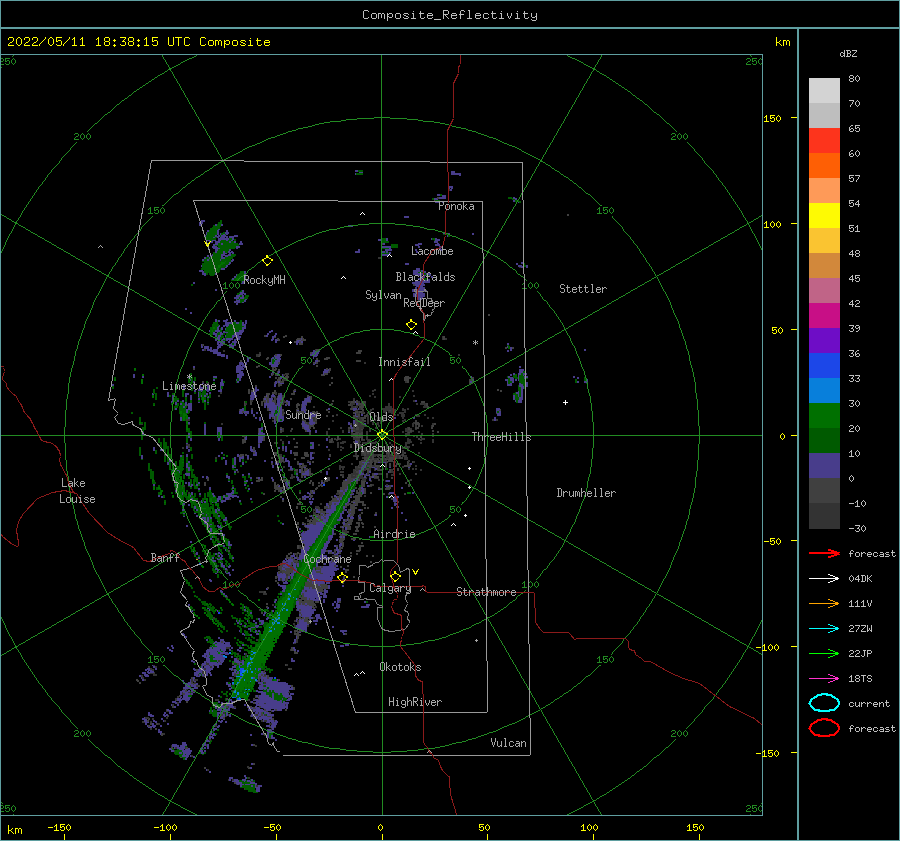Click the 150 value on the right axis

[x=772, y=118]
